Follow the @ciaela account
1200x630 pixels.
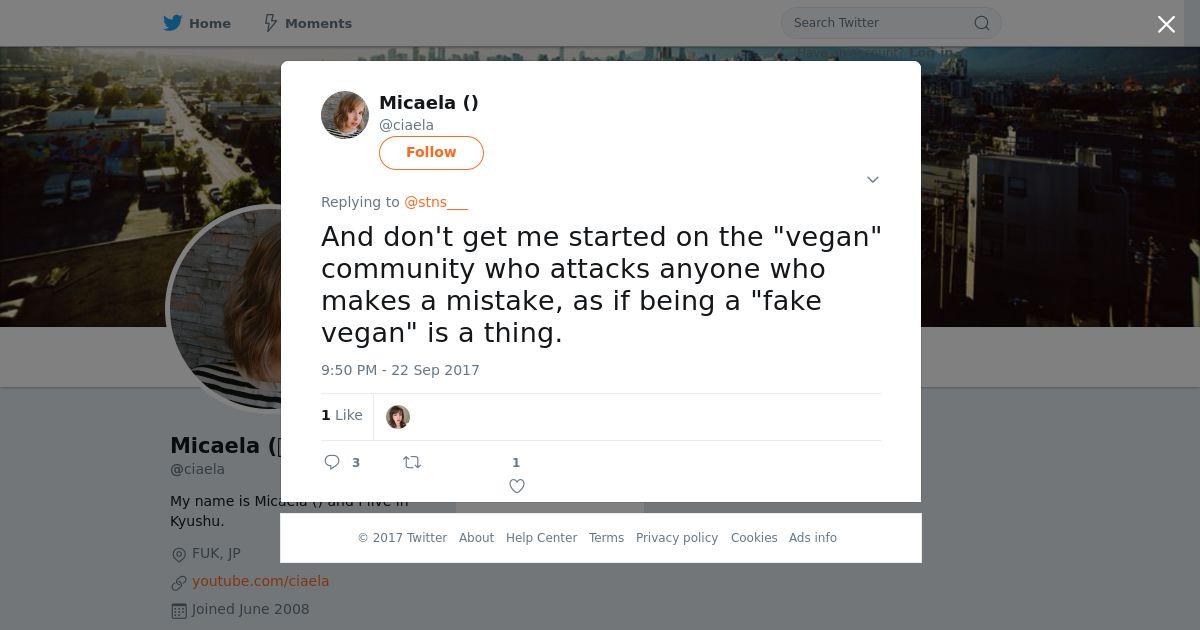click(431, 152)
